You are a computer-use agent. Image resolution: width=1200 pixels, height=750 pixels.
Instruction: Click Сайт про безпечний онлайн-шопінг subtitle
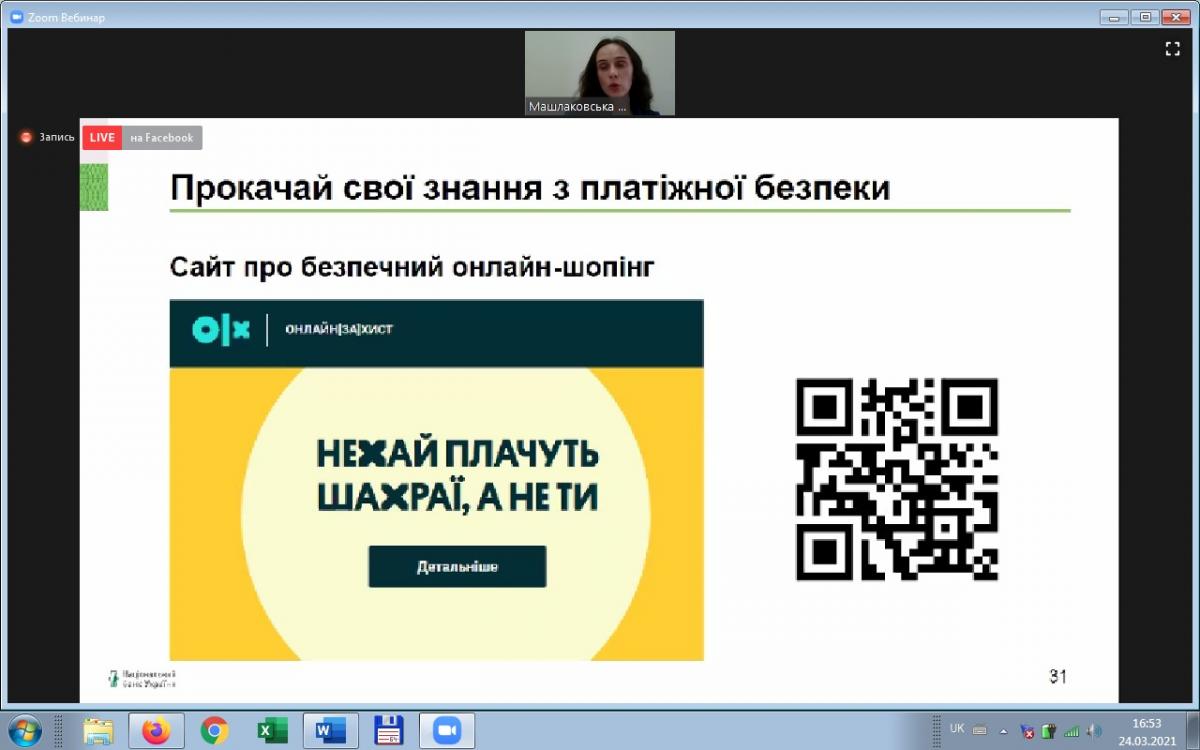pos(412,267)
